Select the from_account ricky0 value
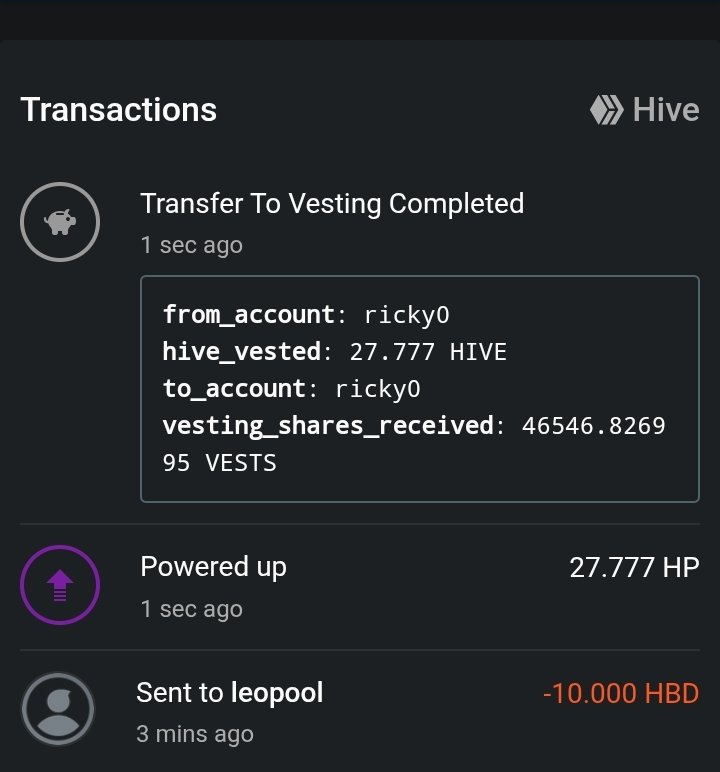Image resolution: width=720 pixels, height=772 pixels. [406, 315]
